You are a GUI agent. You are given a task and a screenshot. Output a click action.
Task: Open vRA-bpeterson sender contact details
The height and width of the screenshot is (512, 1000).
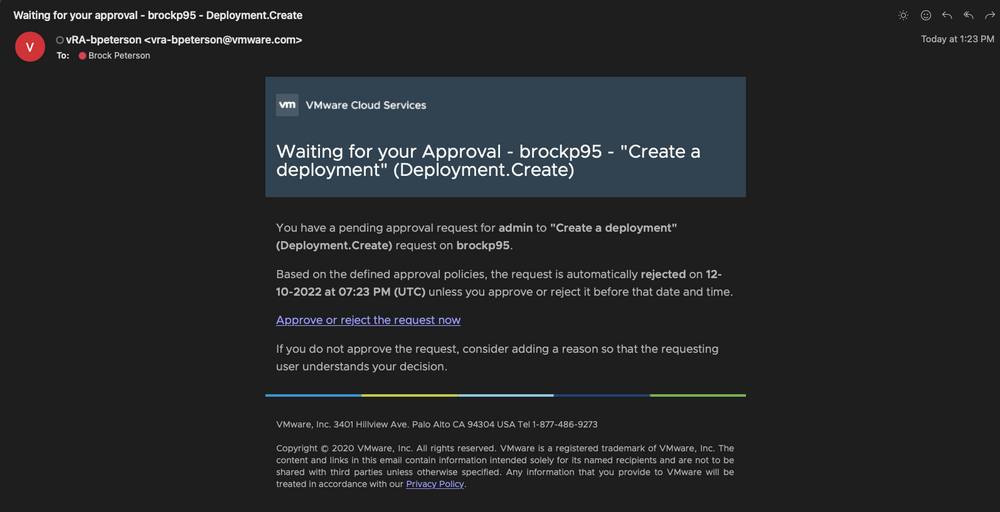point(184,40)
